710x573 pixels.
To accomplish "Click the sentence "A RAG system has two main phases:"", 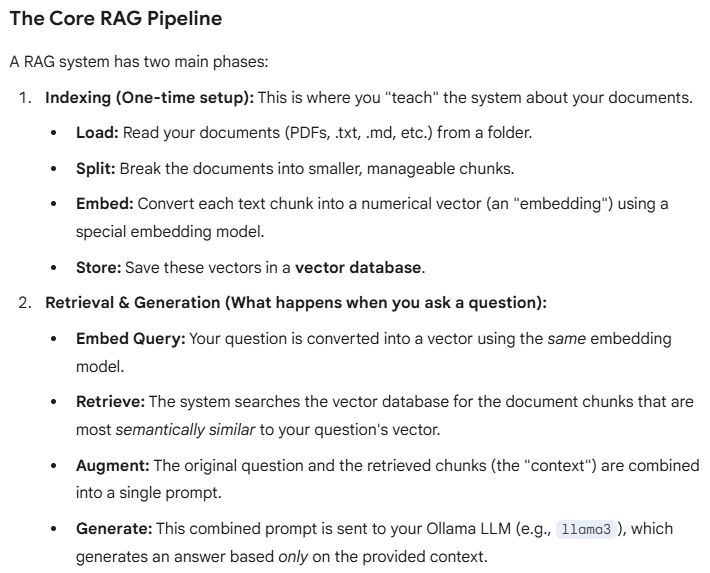I will pyautogui.click(x=139, y=62).
